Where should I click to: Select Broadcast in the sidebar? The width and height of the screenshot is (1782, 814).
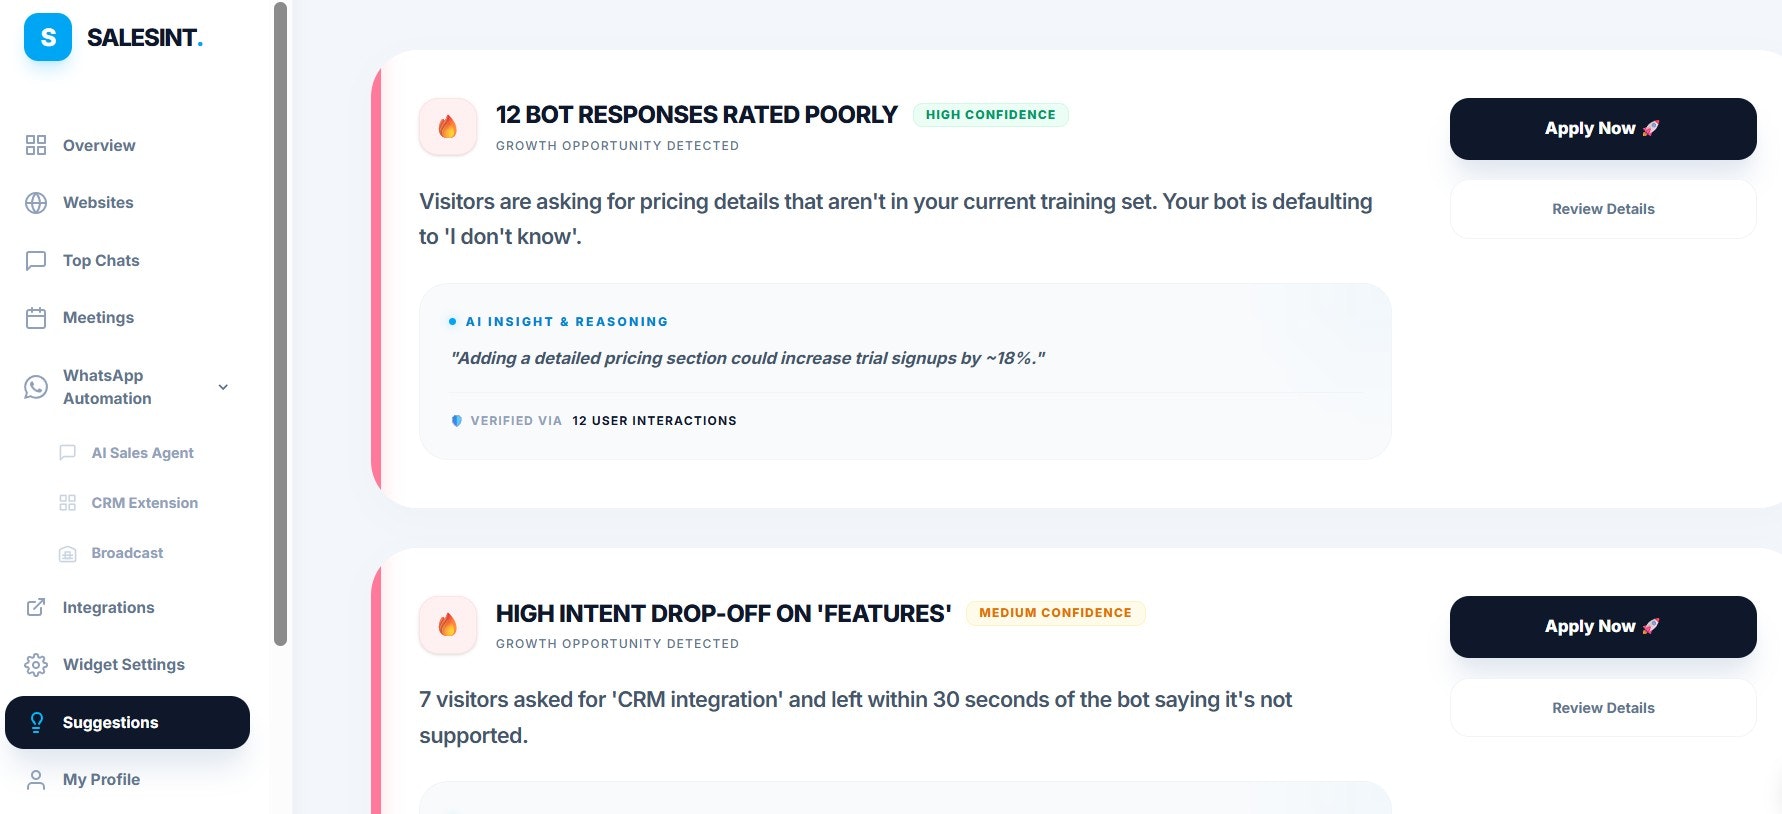(127, 553)
